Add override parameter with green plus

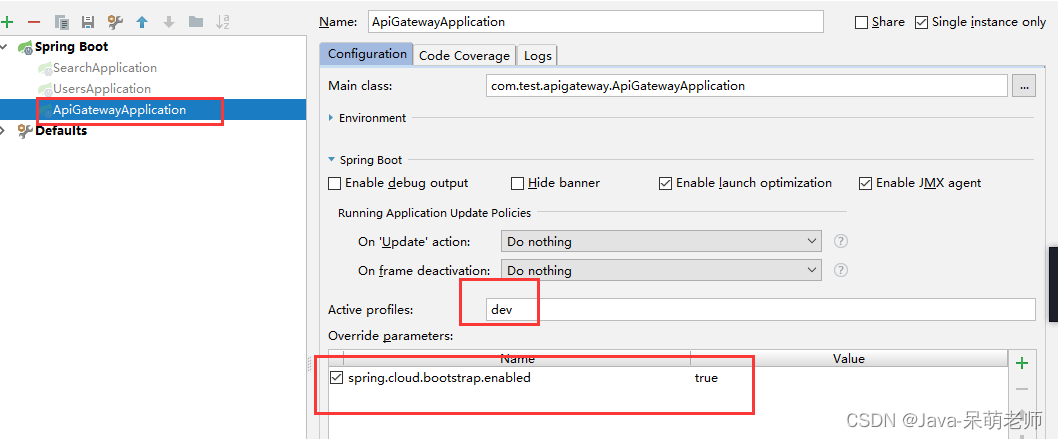[x=1022, y=363]
